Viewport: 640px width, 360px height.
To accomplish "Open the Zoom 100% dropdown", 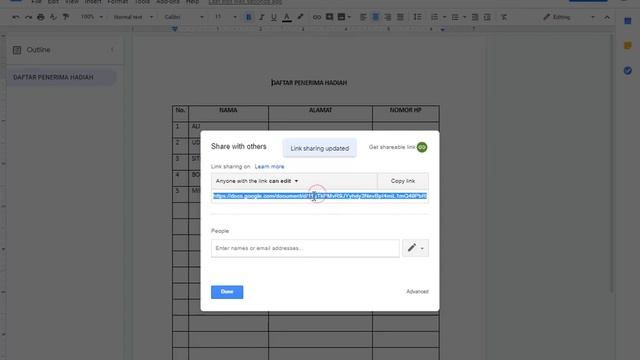I will click(92, 17).
